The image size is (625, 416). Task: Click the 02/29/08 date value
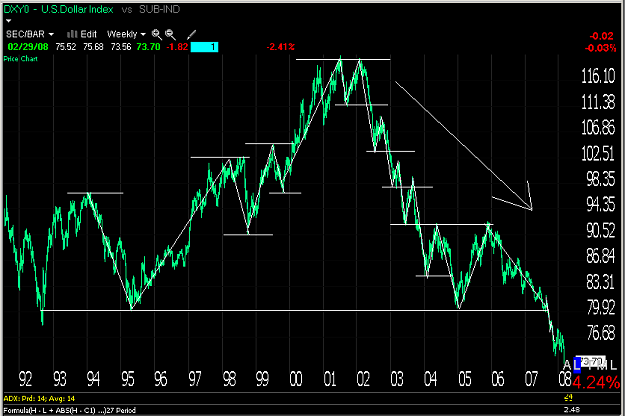[28, 47]
